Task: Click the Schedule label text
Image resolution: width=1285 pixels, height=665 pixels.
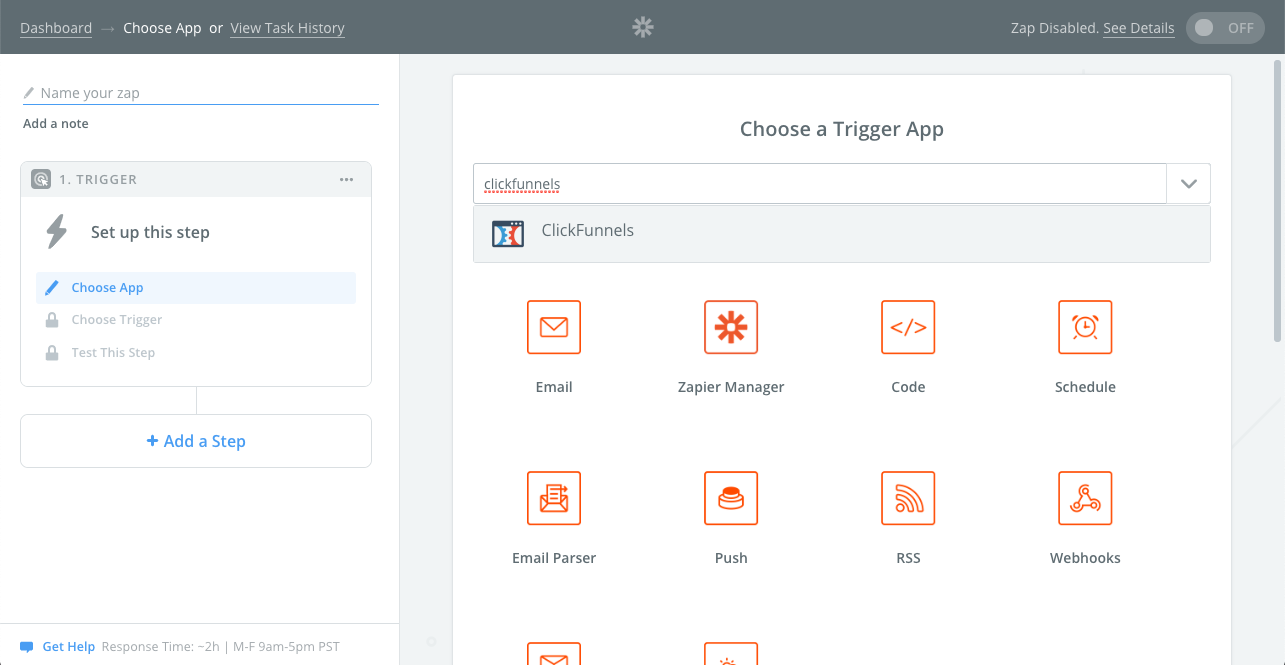Action: tap(1085, 387)
